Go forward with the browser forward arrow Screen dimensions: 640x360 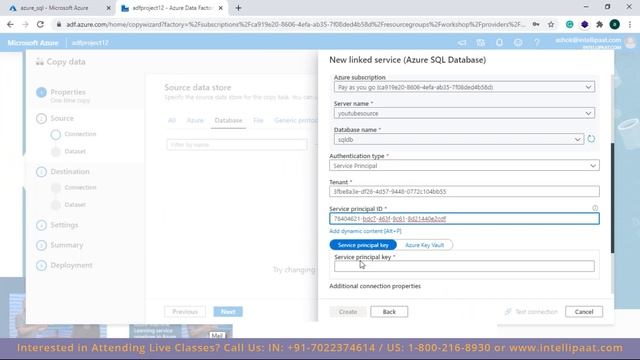point(25,24)
